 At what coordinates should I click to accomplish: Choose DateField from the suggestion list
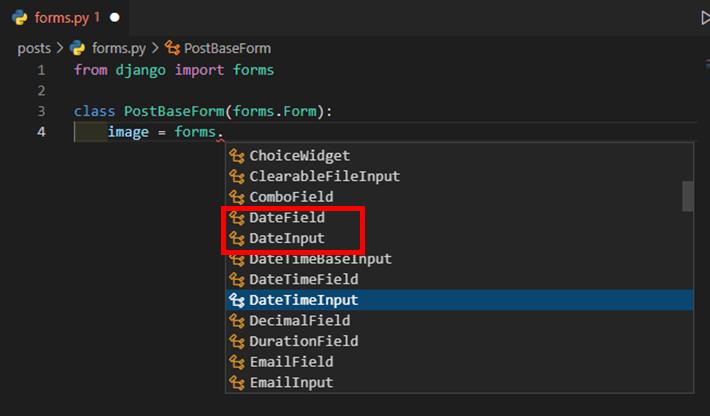point(460,218)
